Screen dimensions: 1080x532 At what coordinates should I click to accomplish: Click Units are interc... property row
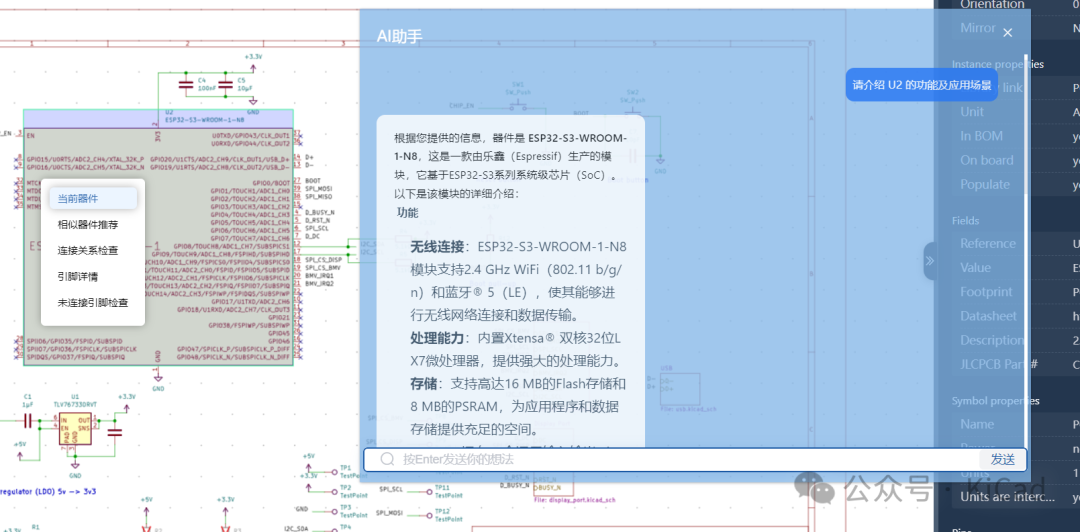coord(1016,497)
